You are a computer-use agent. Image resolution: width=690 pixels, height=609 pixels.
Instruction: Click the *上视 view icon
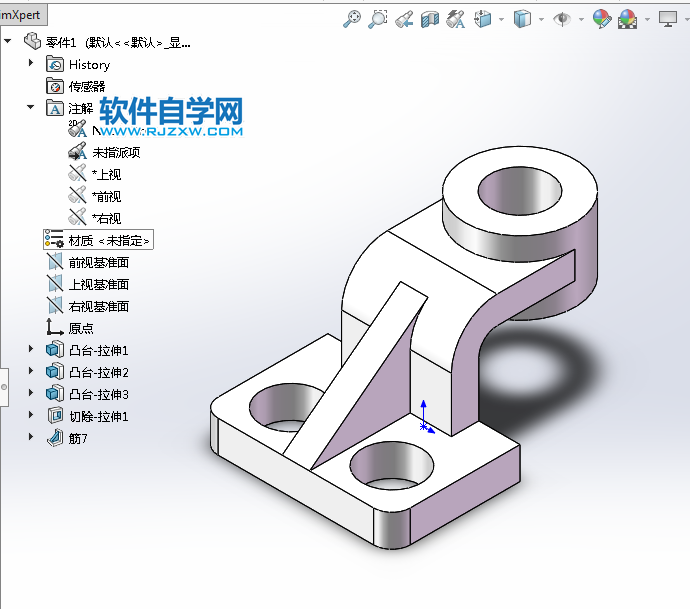pyautogui.click(x=77, y=173)
